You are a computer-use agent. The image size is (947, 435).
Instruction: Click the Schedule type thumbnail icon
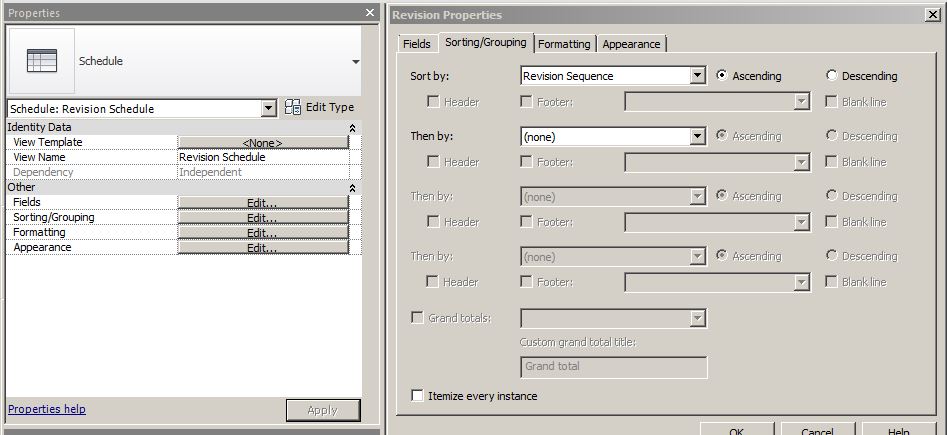[42, 61]
